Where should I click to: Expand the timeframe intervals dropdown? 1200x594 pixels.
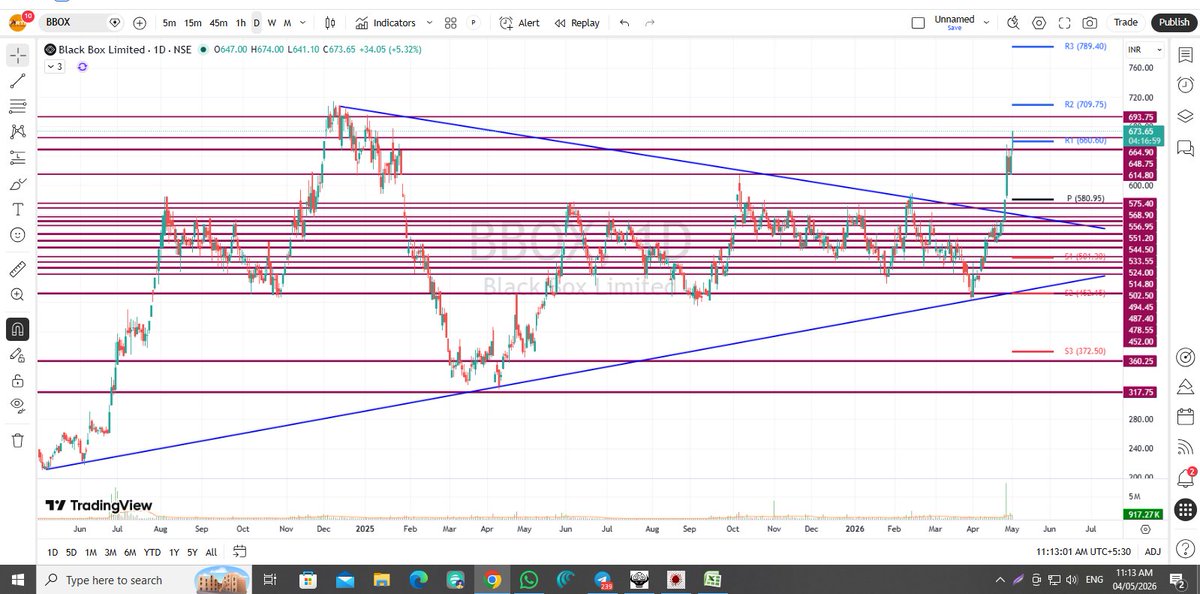304,22
